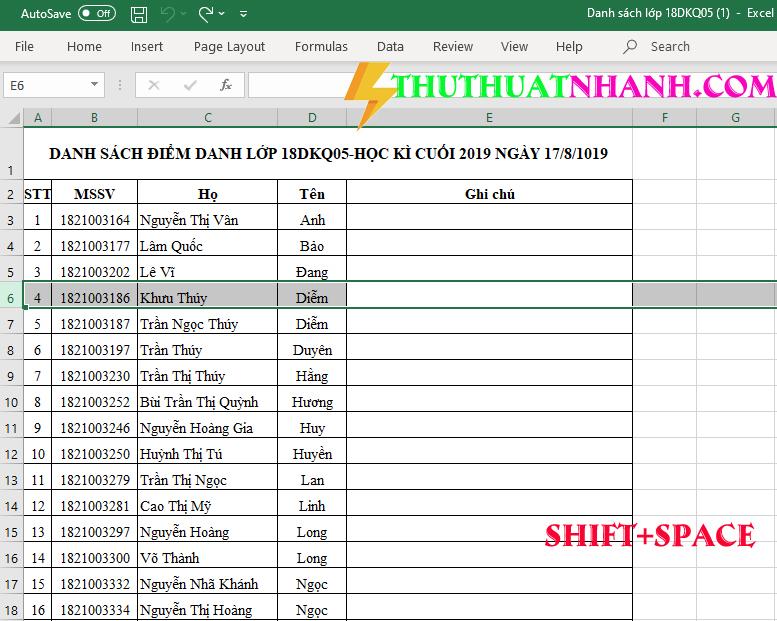Open the Formulas tab

(321, 47)
